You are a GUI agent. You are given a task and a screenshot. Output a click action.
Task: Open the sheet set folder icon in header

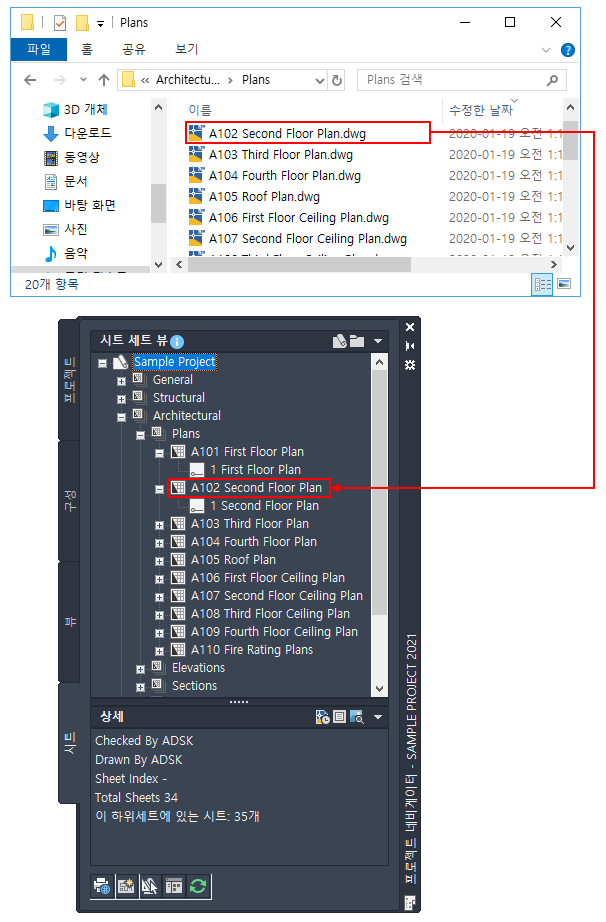[357, 341]
